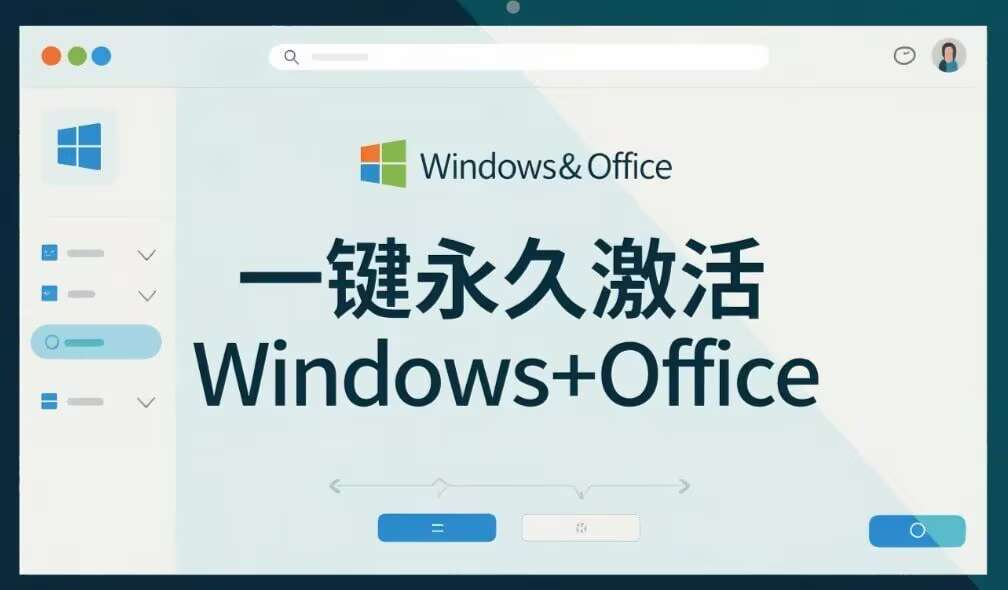Click the four-color Windows&Office logo

click(383, 164)
